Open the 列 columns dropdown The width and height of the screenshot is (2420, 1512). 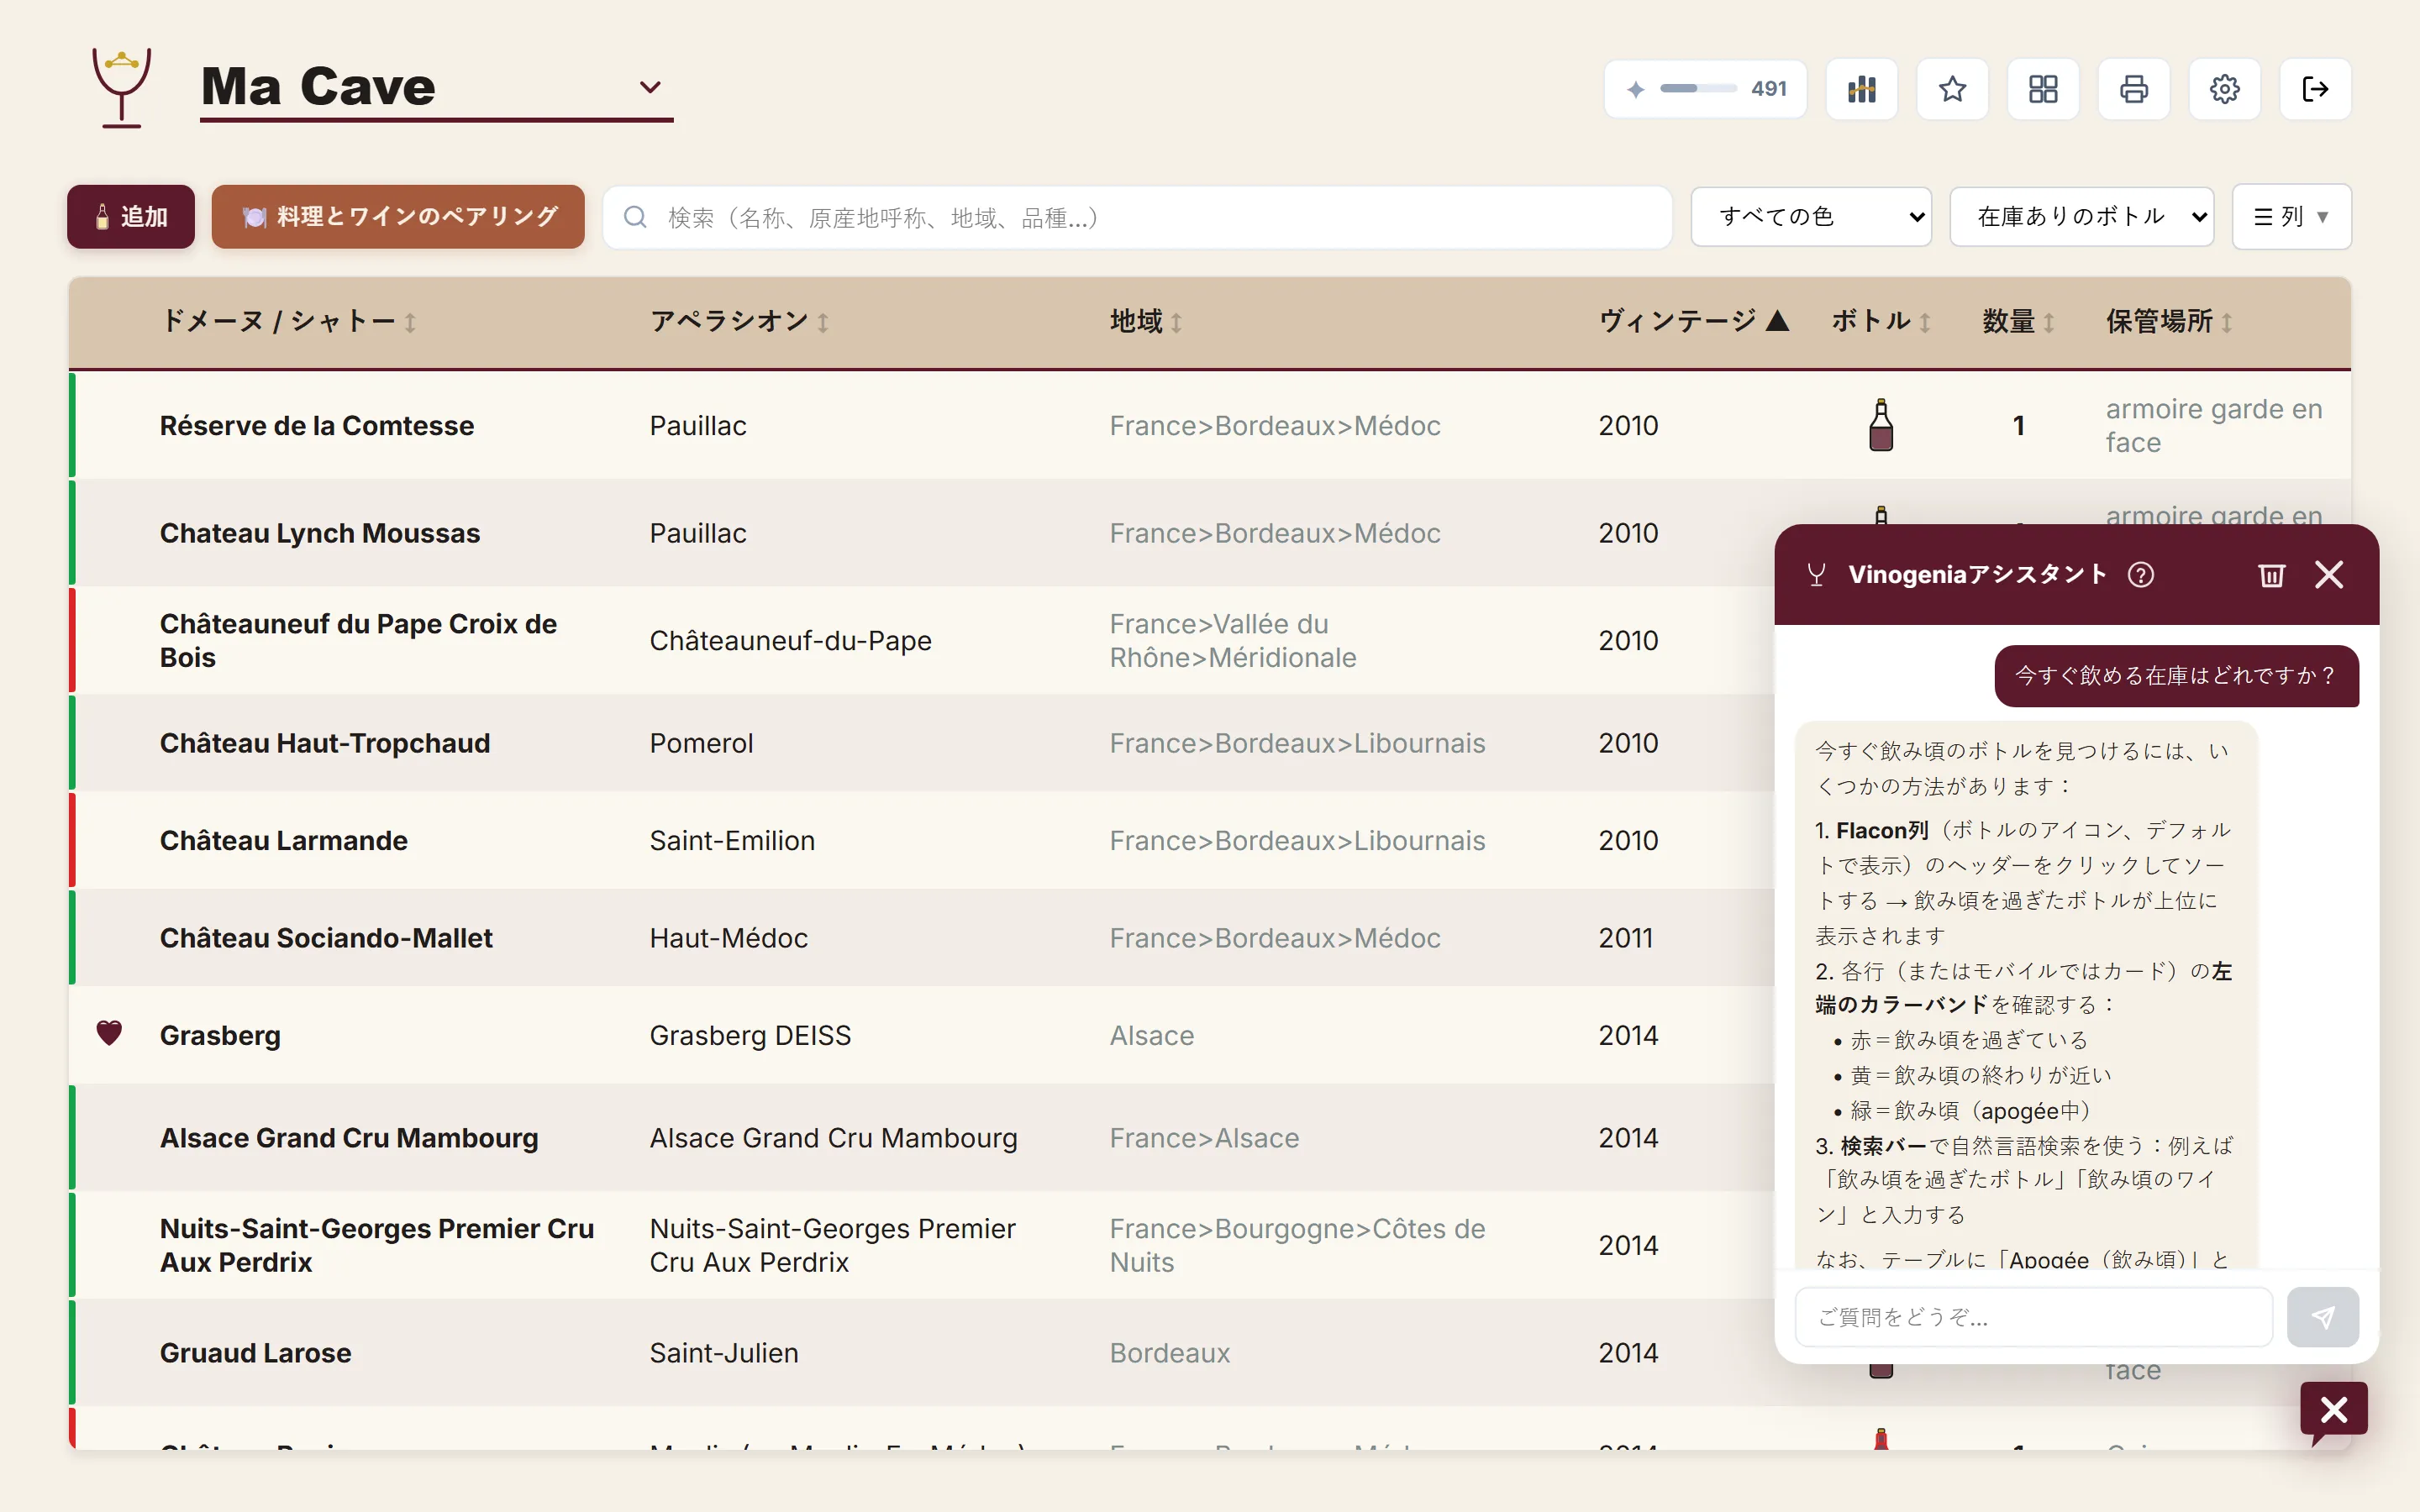[x=2291, y=216]
